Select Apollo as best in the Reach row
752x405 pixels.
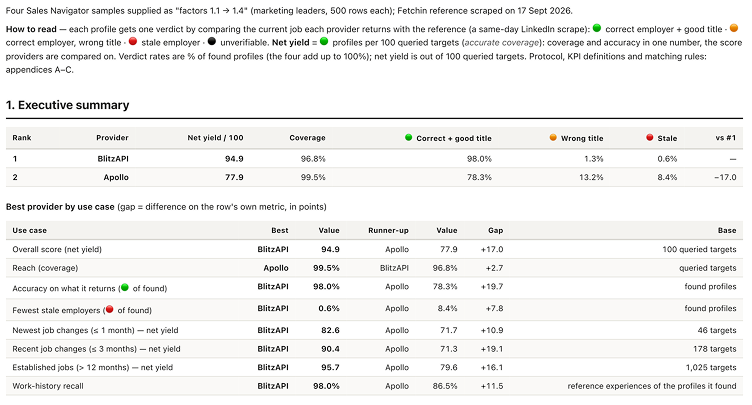(x=276, y=268)
